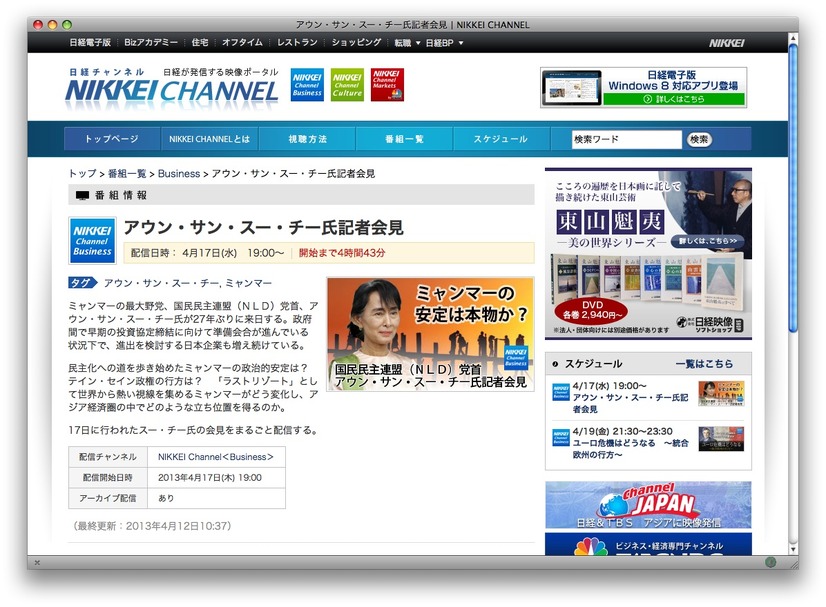
Task: Open 視聴方法 navigation tab
Action: pos(307,139)
